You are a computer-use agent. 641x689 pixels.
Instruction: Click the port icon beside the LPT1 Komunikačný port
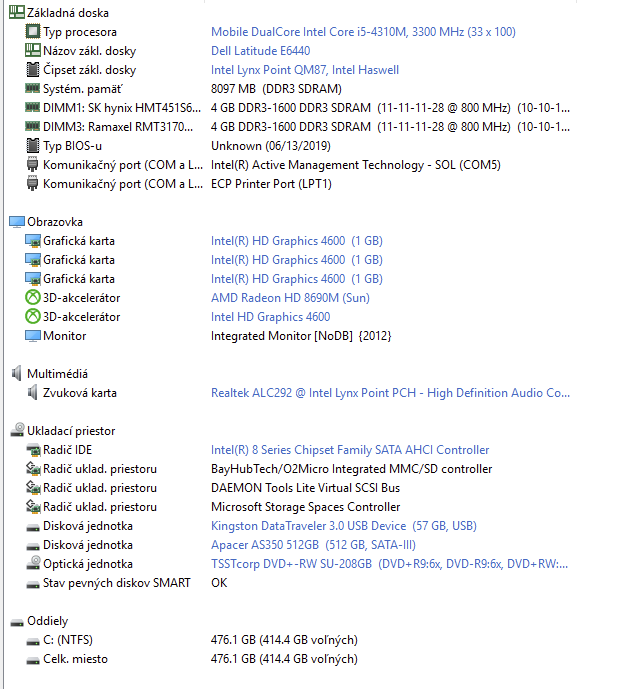pos(33,184)
